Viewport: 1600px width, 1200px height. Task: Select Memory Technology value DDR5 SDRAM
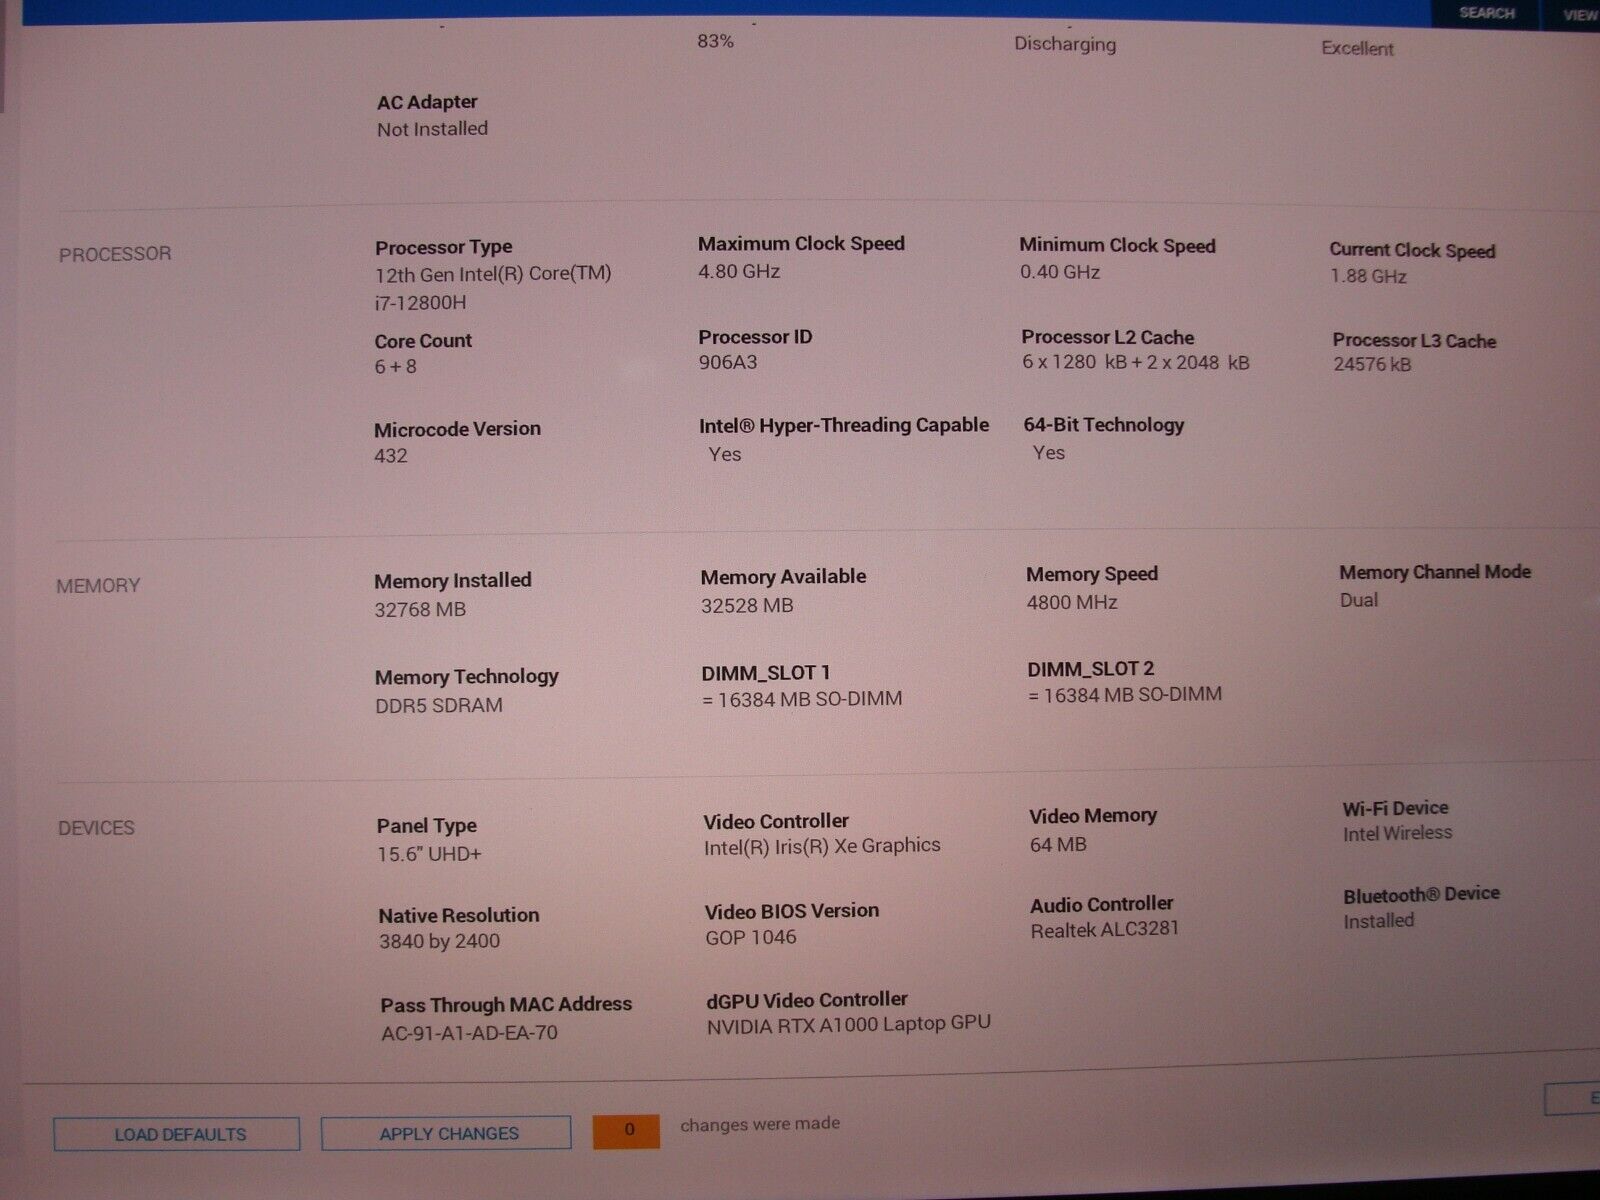439,705
